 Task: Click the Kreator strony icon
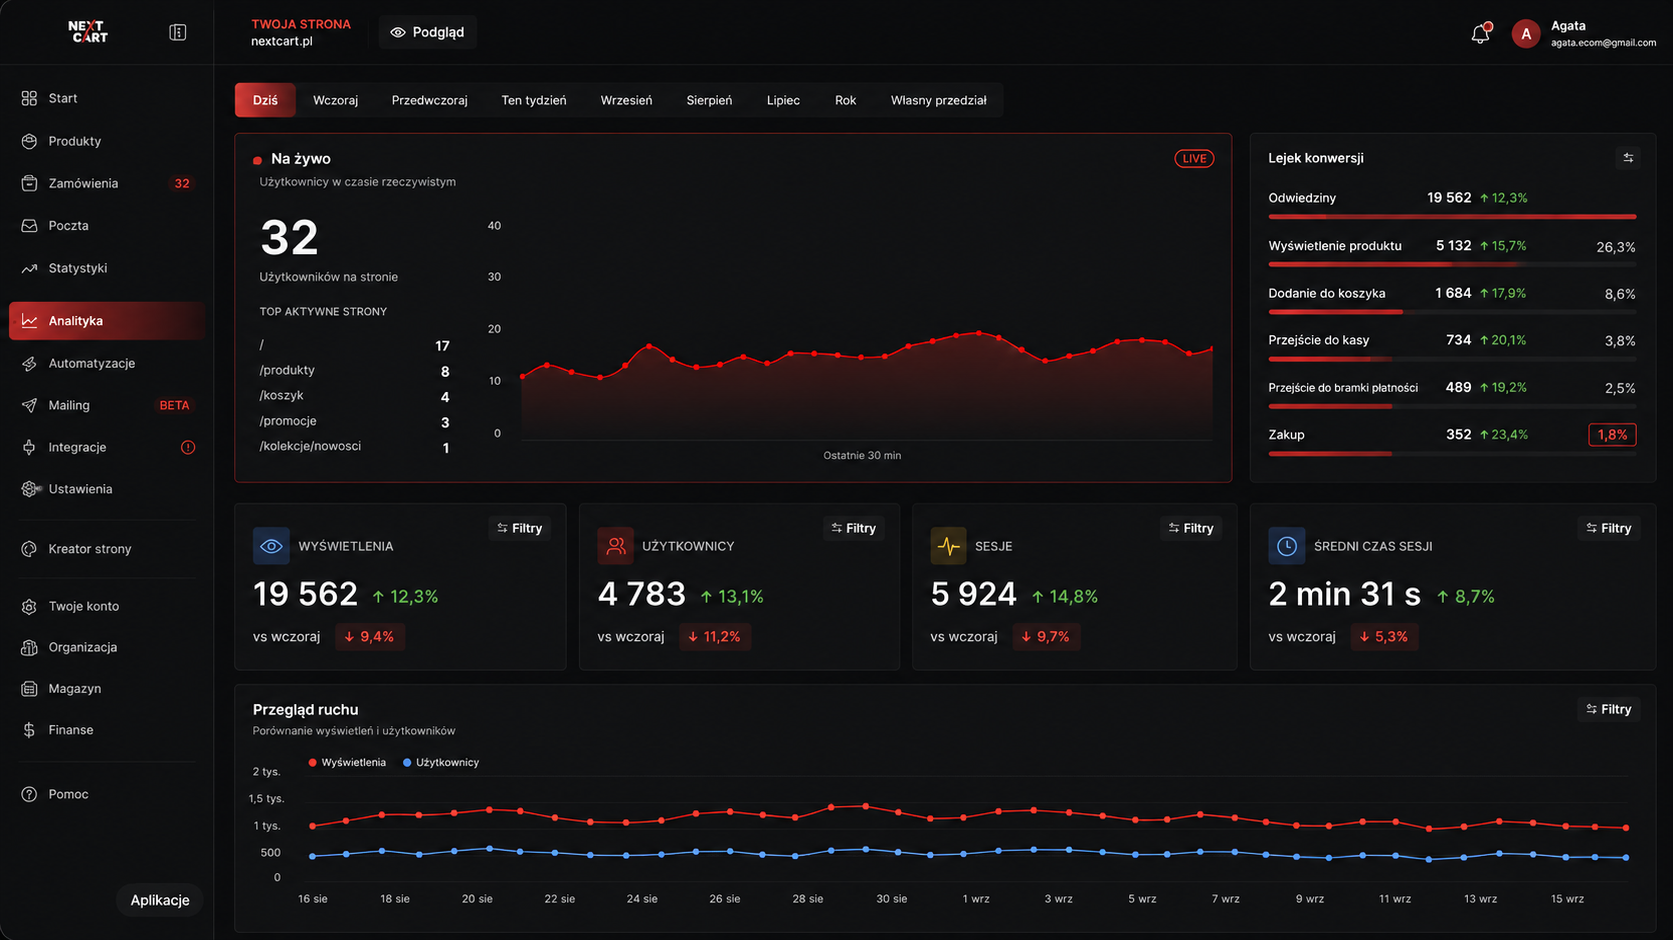pos(29,549)
